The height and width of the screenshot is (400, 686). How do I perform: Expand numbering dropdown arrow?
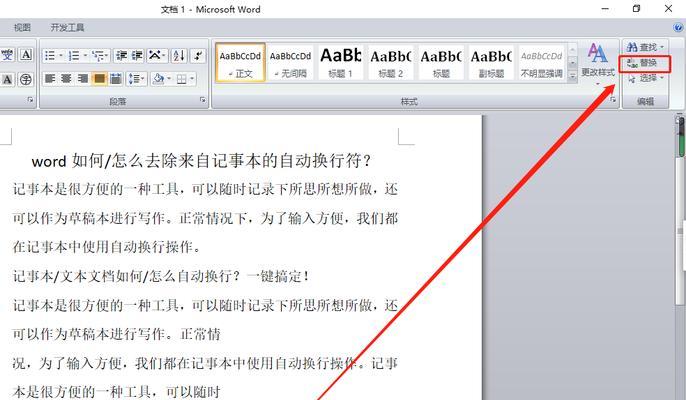pyautogui.click(x=85, y=56)
